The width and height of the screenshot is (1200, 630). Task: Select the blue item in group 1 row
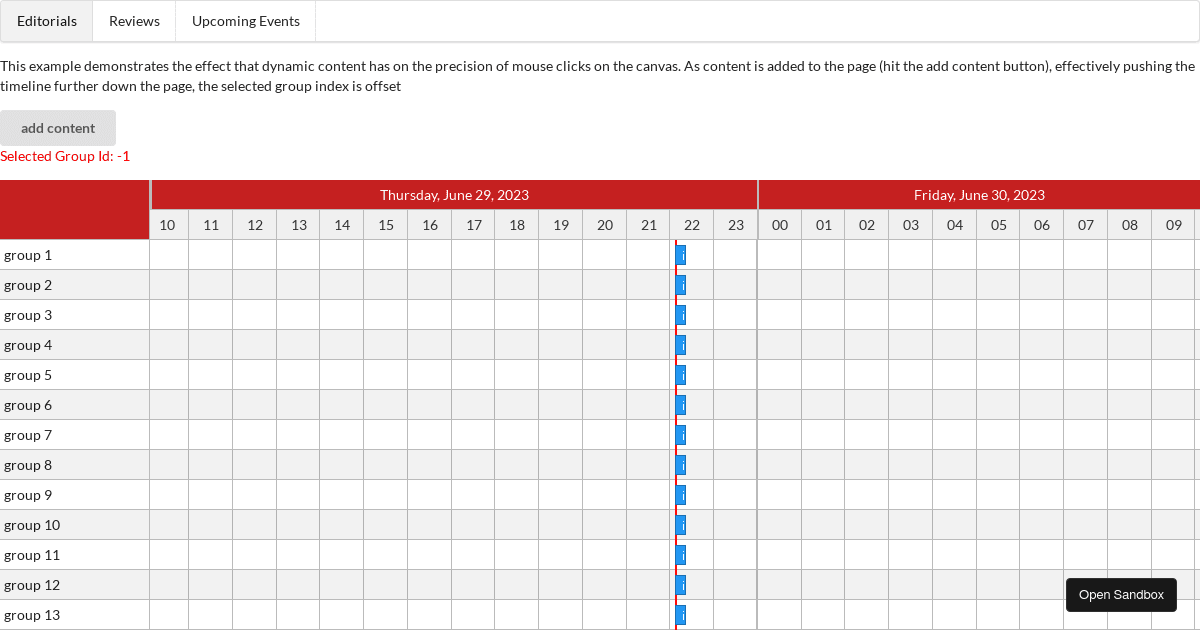coord(681,255)
